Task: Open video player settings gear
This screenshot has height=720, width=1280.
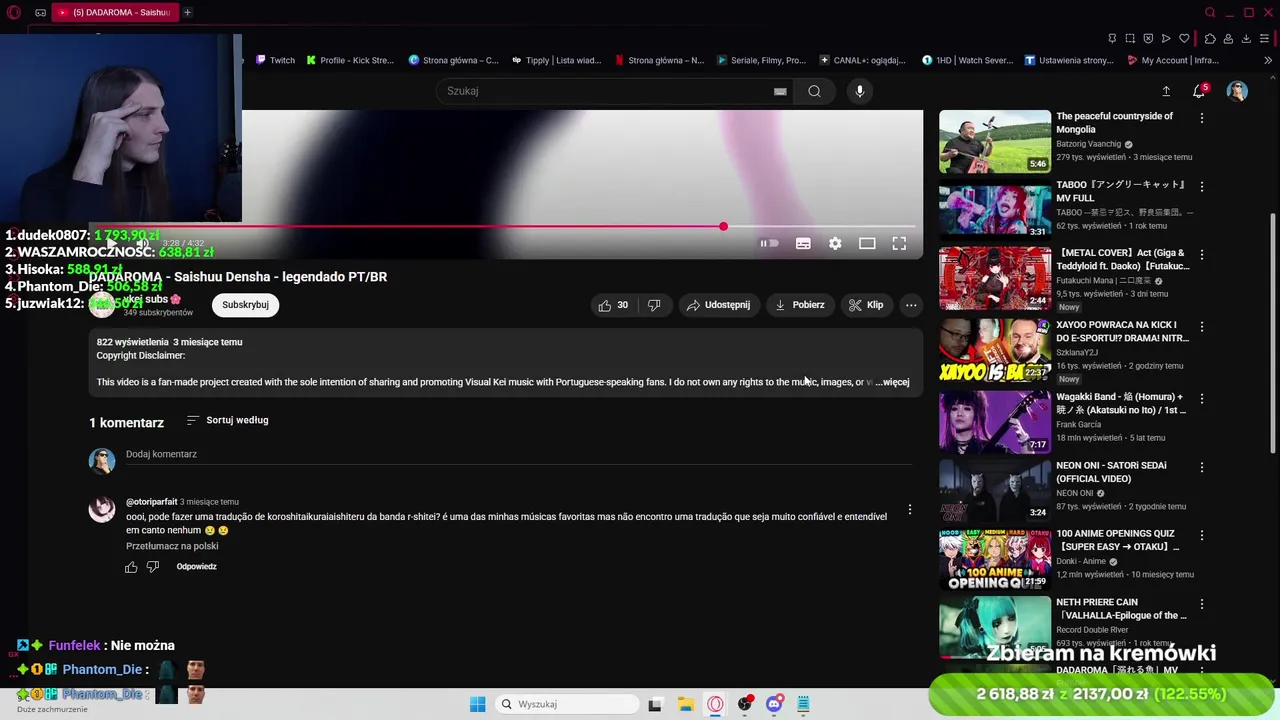Action: pyautogui.click(x=835, y=243)
